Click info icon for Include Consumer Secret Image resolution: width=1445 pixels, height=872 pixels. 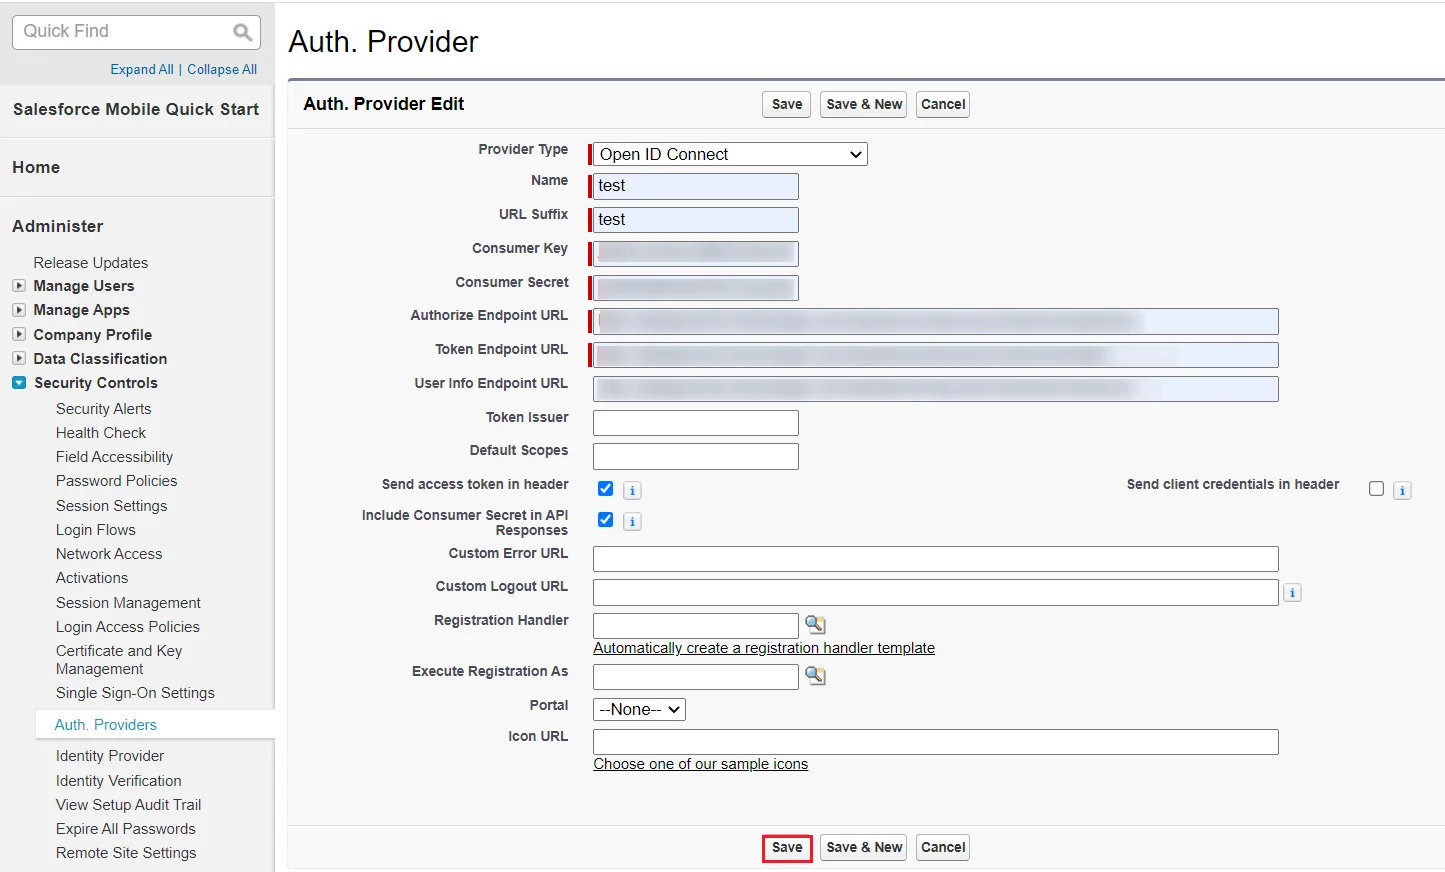click(632, 521)
